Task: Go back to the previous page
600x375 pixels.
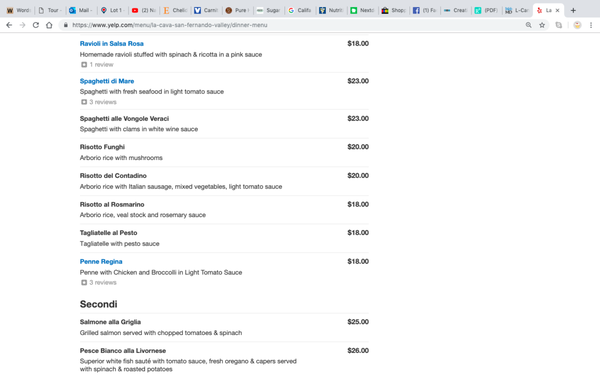Action: (9, 25)
